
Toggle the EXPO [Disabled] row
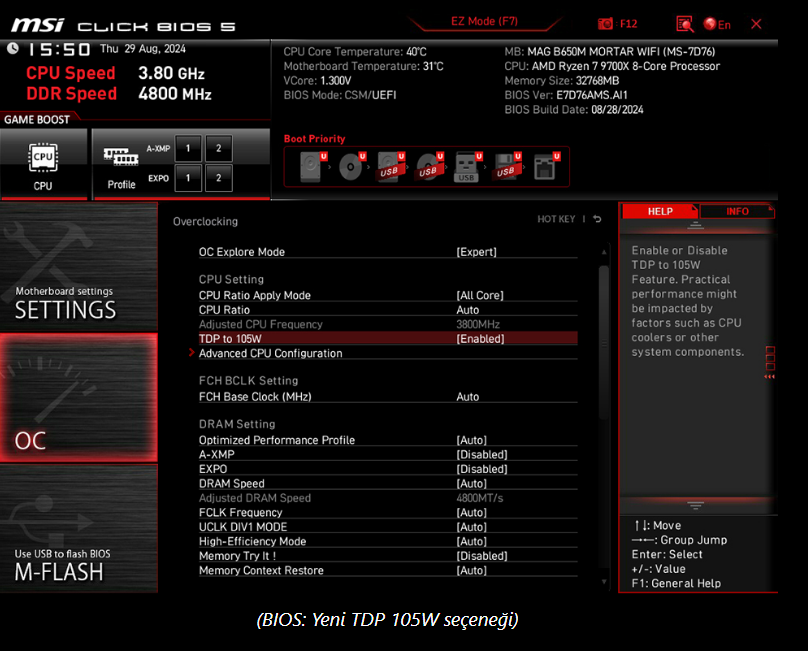(x=388, y=469)
